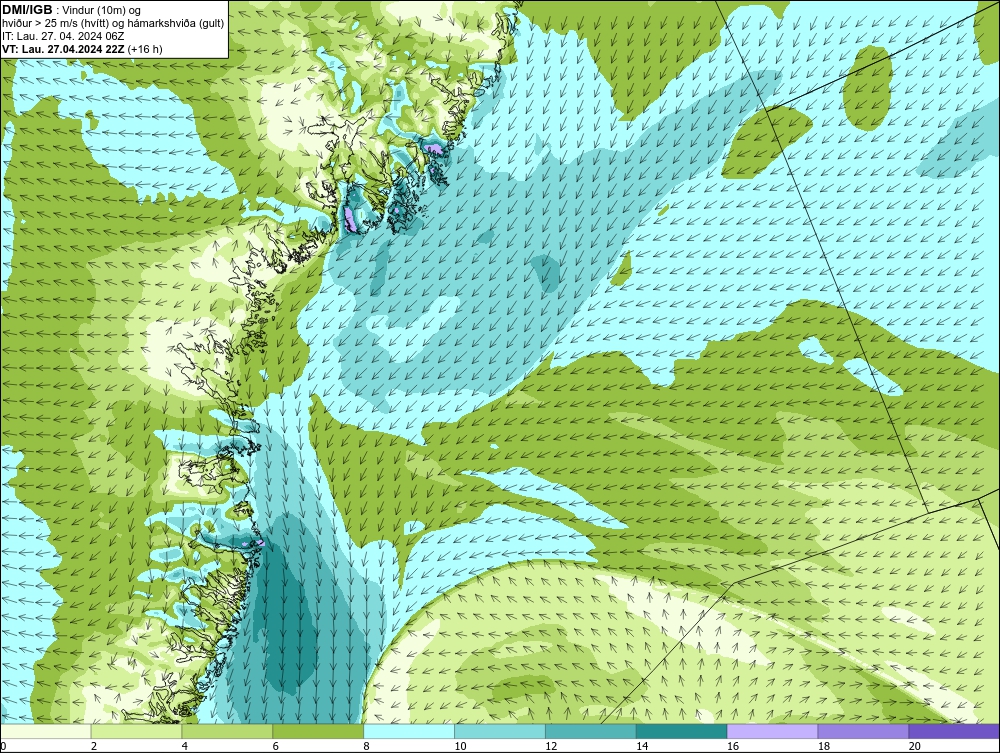
Task: Click the 12–14 m/s teal legend swatch
Action: [591, 731]
